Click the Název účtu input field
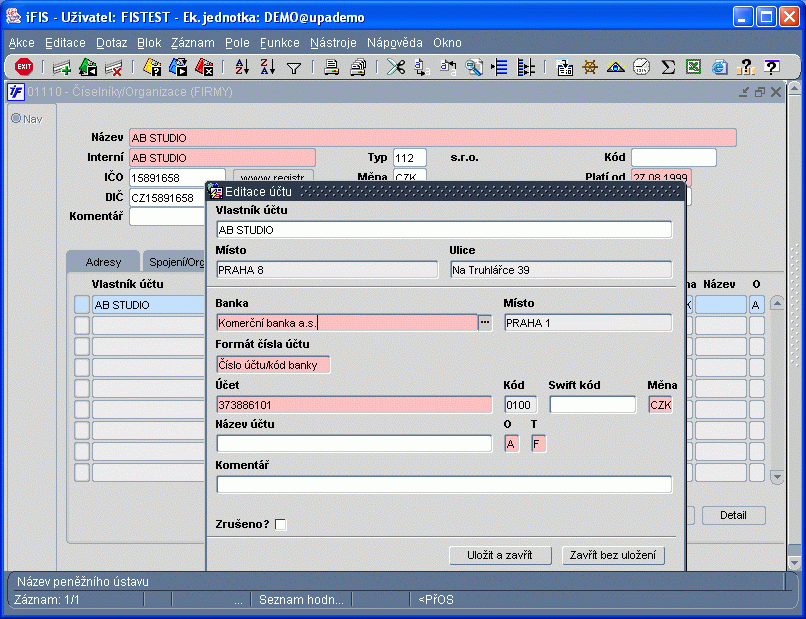This screenshot has height=619, width=806. pyautogui.click(x=354, y=444)
